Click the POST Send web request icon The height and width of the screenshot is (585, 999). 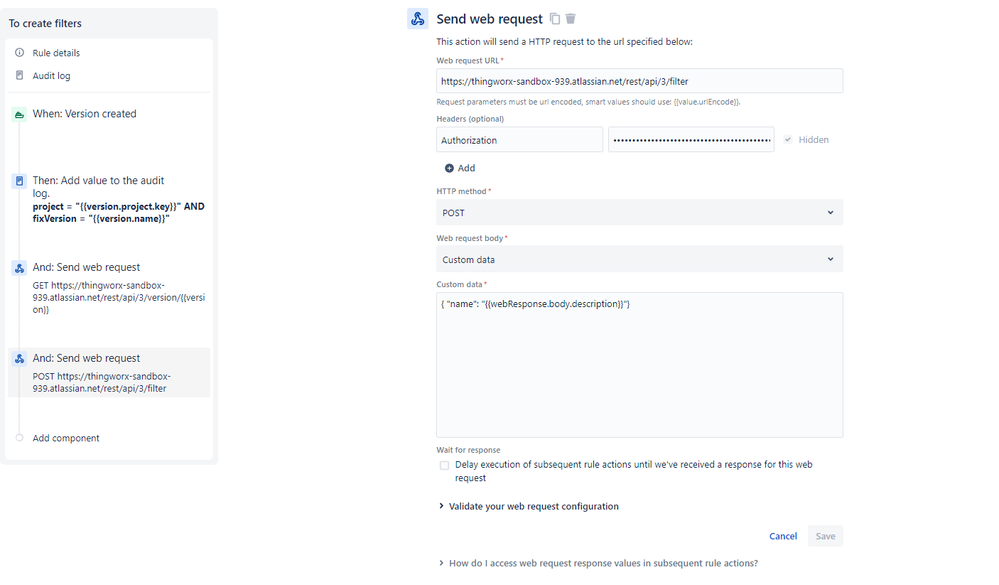(19, 359)
